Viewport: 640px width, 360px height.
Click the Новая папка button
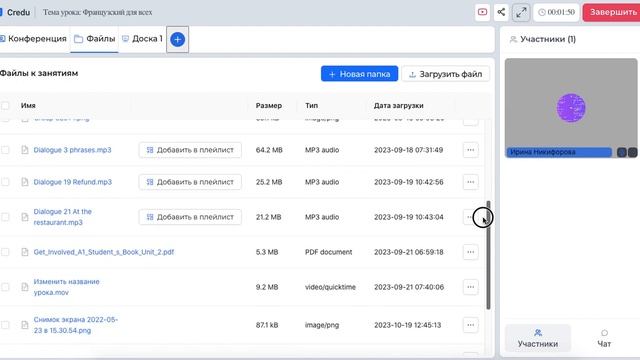359,74
